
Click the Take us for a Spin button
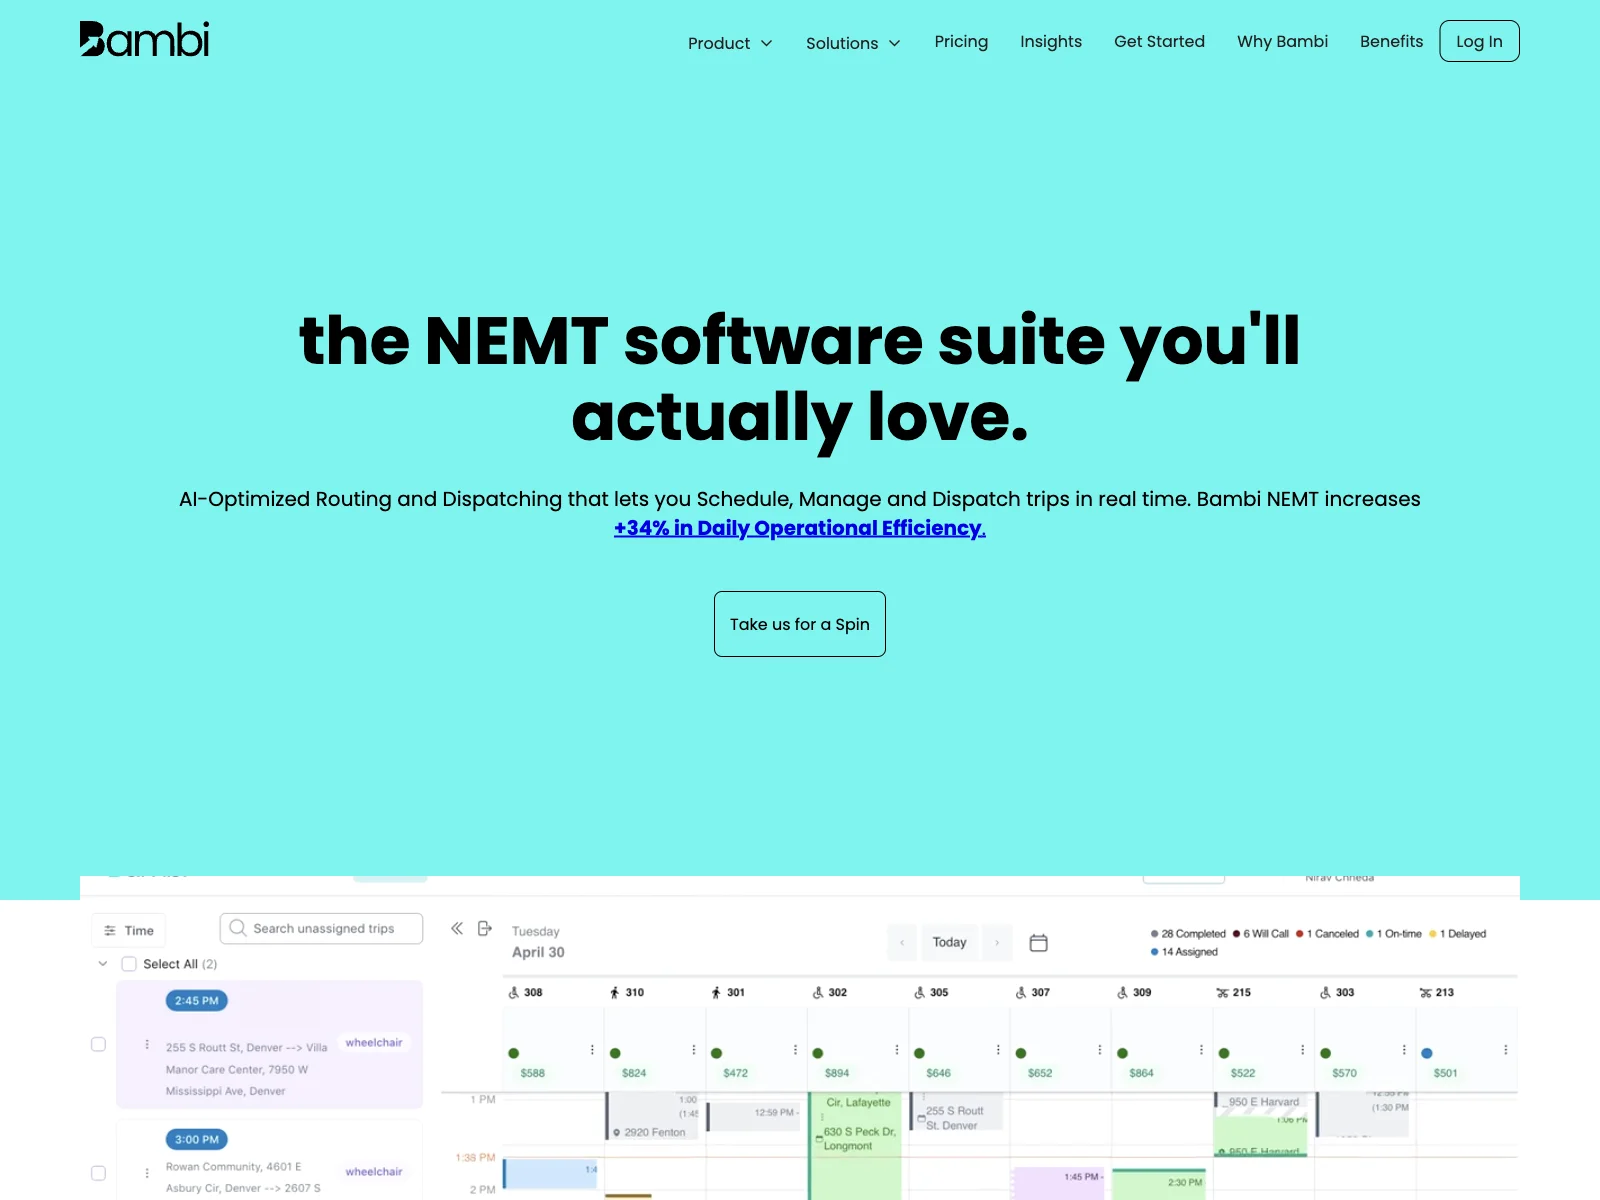[x=800, y=624]
